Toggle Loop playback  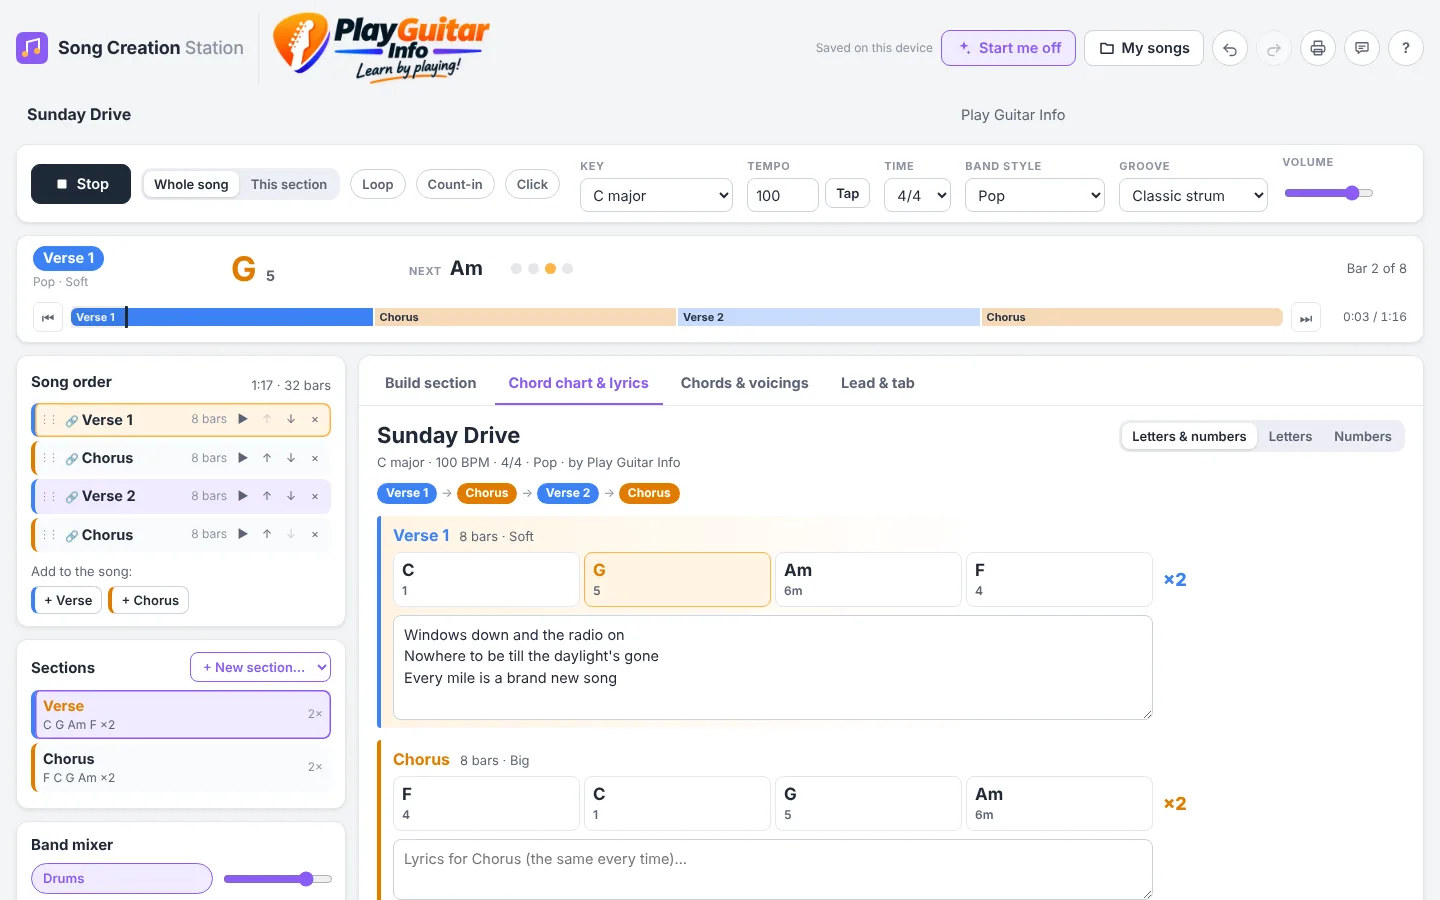coord(377,184)
